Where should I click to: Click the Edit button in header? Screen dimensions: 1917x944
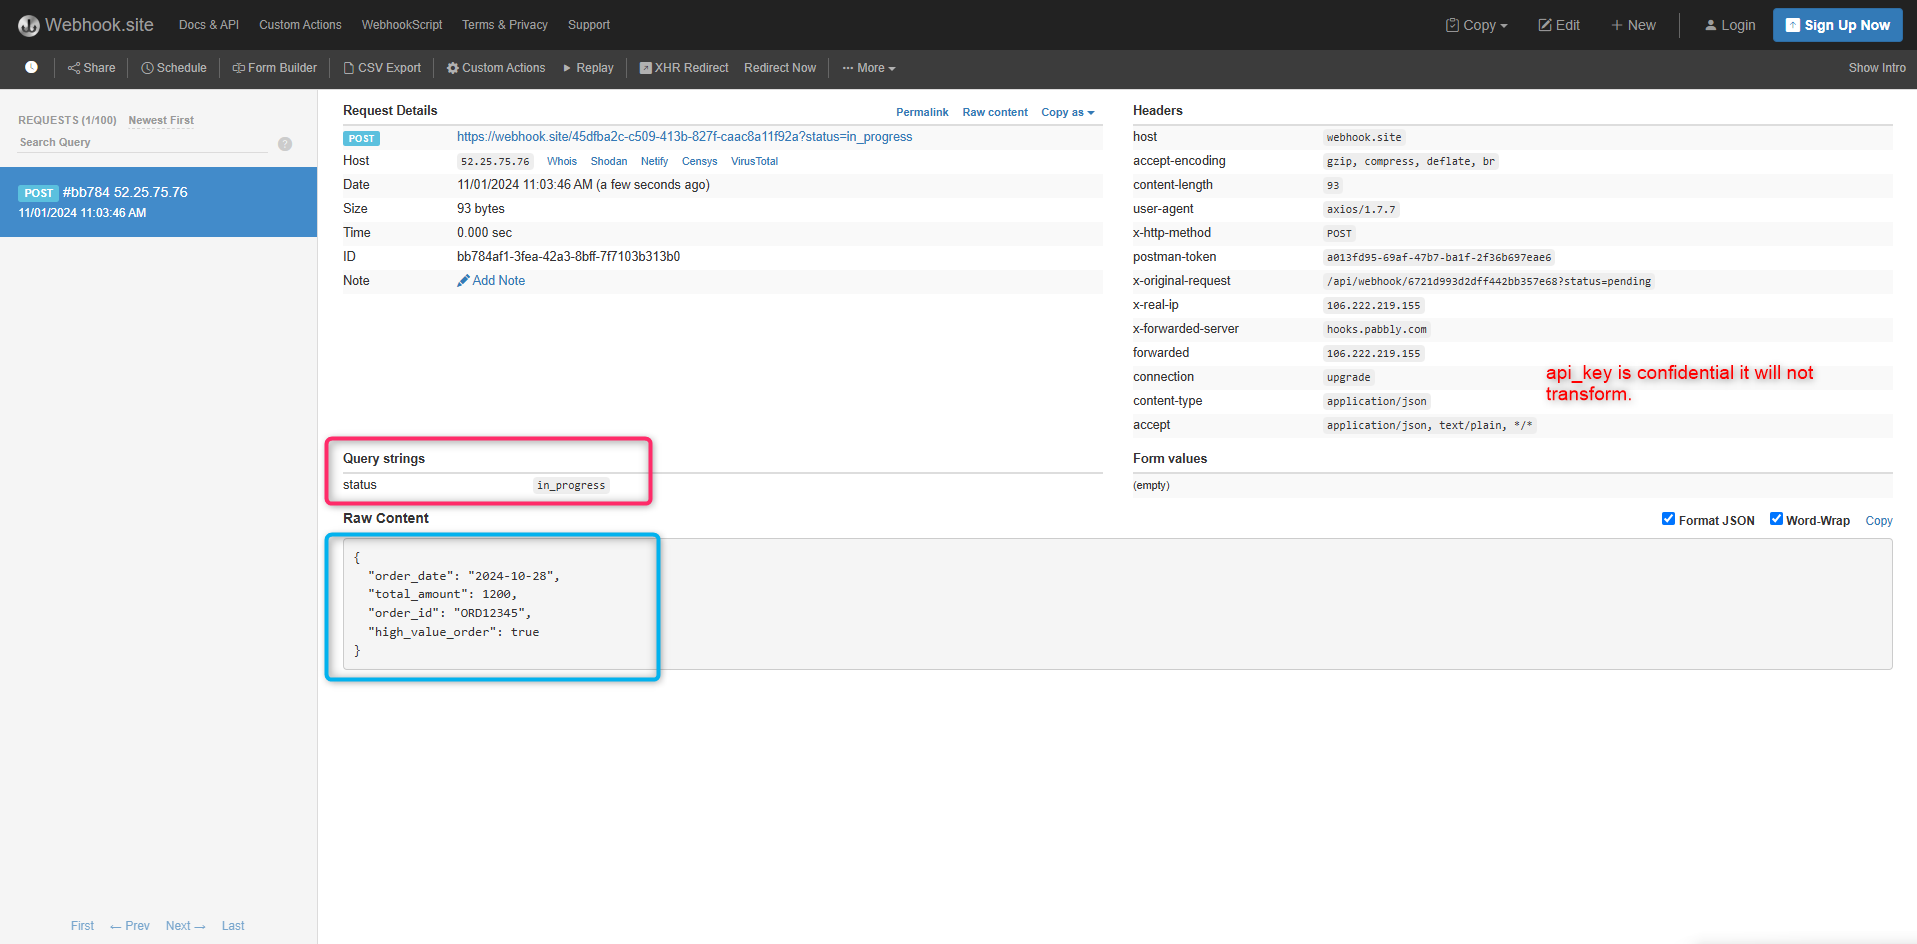1559,25
